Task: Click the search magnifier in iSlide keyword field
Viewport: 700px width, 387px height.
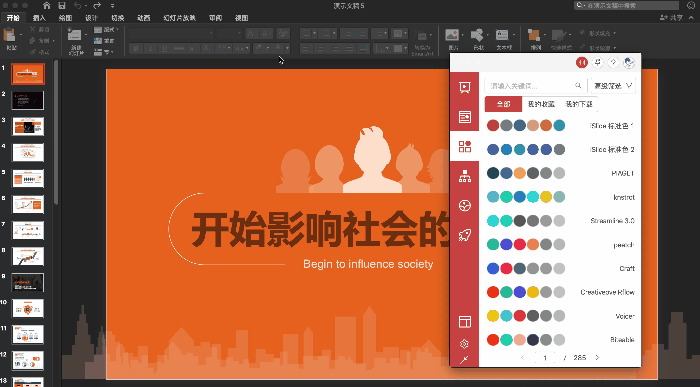Action: pos(578,86)
